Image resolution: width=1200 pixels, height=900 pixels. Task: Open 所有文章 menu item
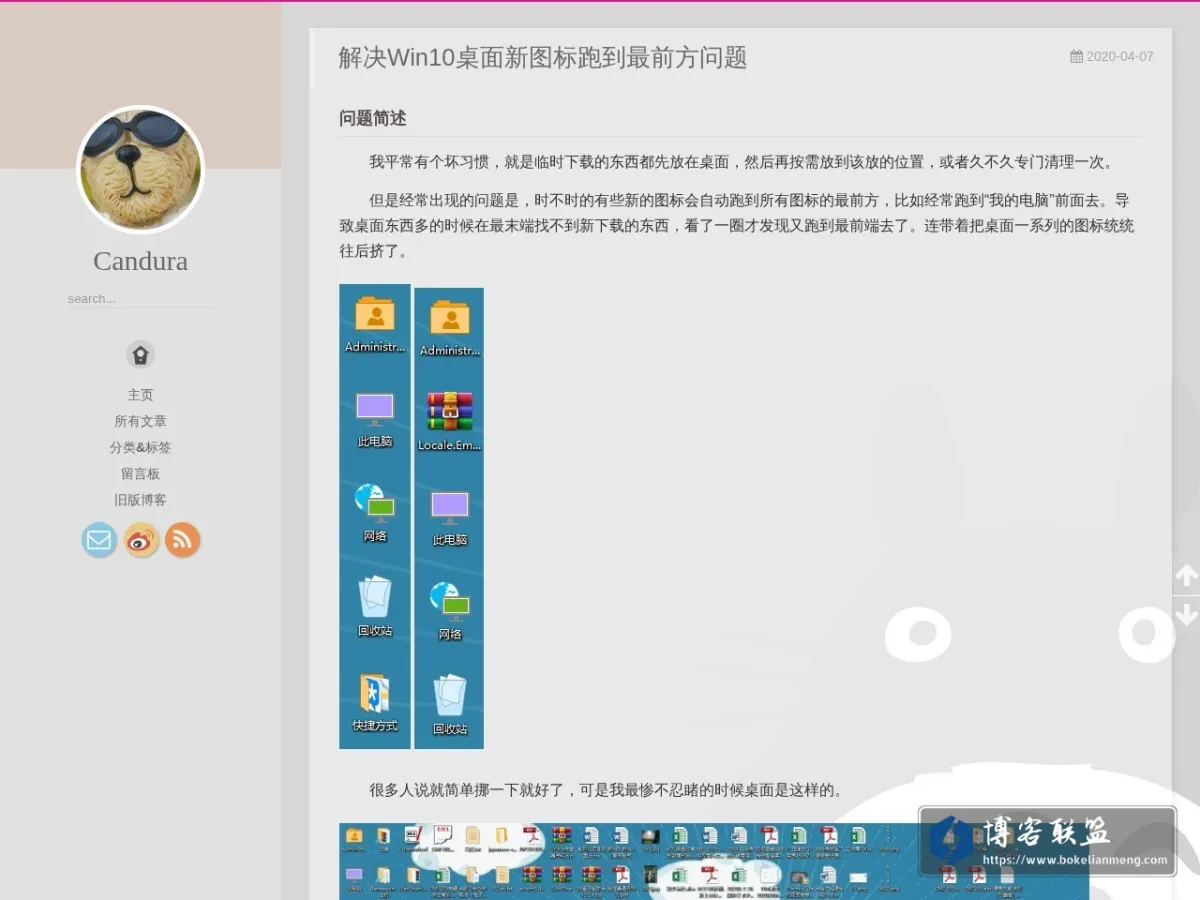[x=141, y=421]
